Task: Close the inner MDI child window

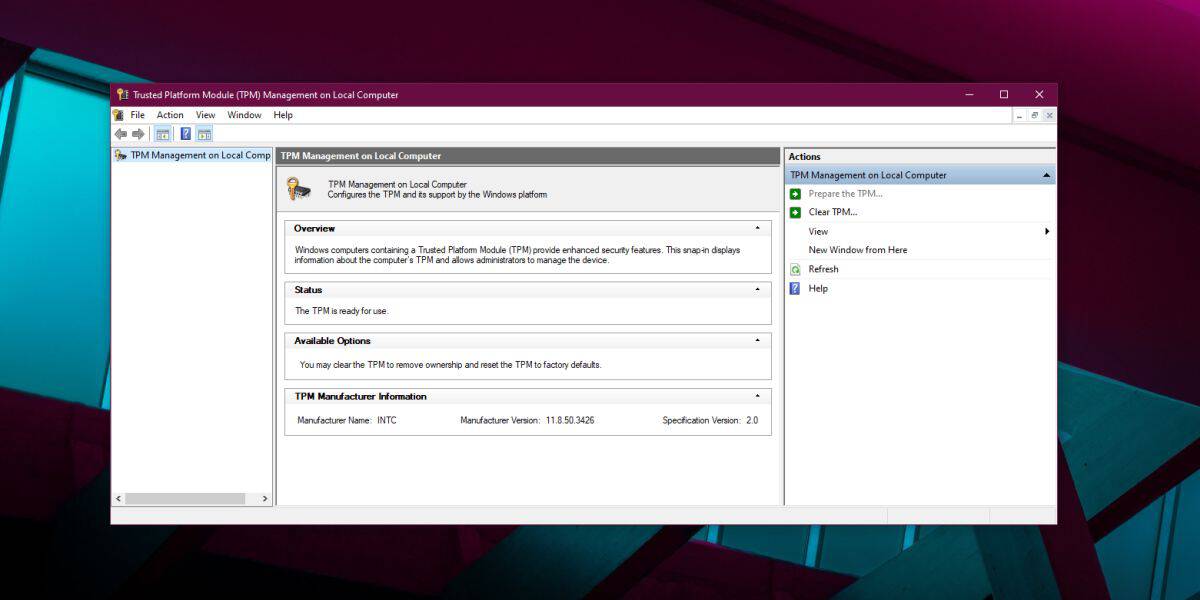Action: coord(1048,115)
